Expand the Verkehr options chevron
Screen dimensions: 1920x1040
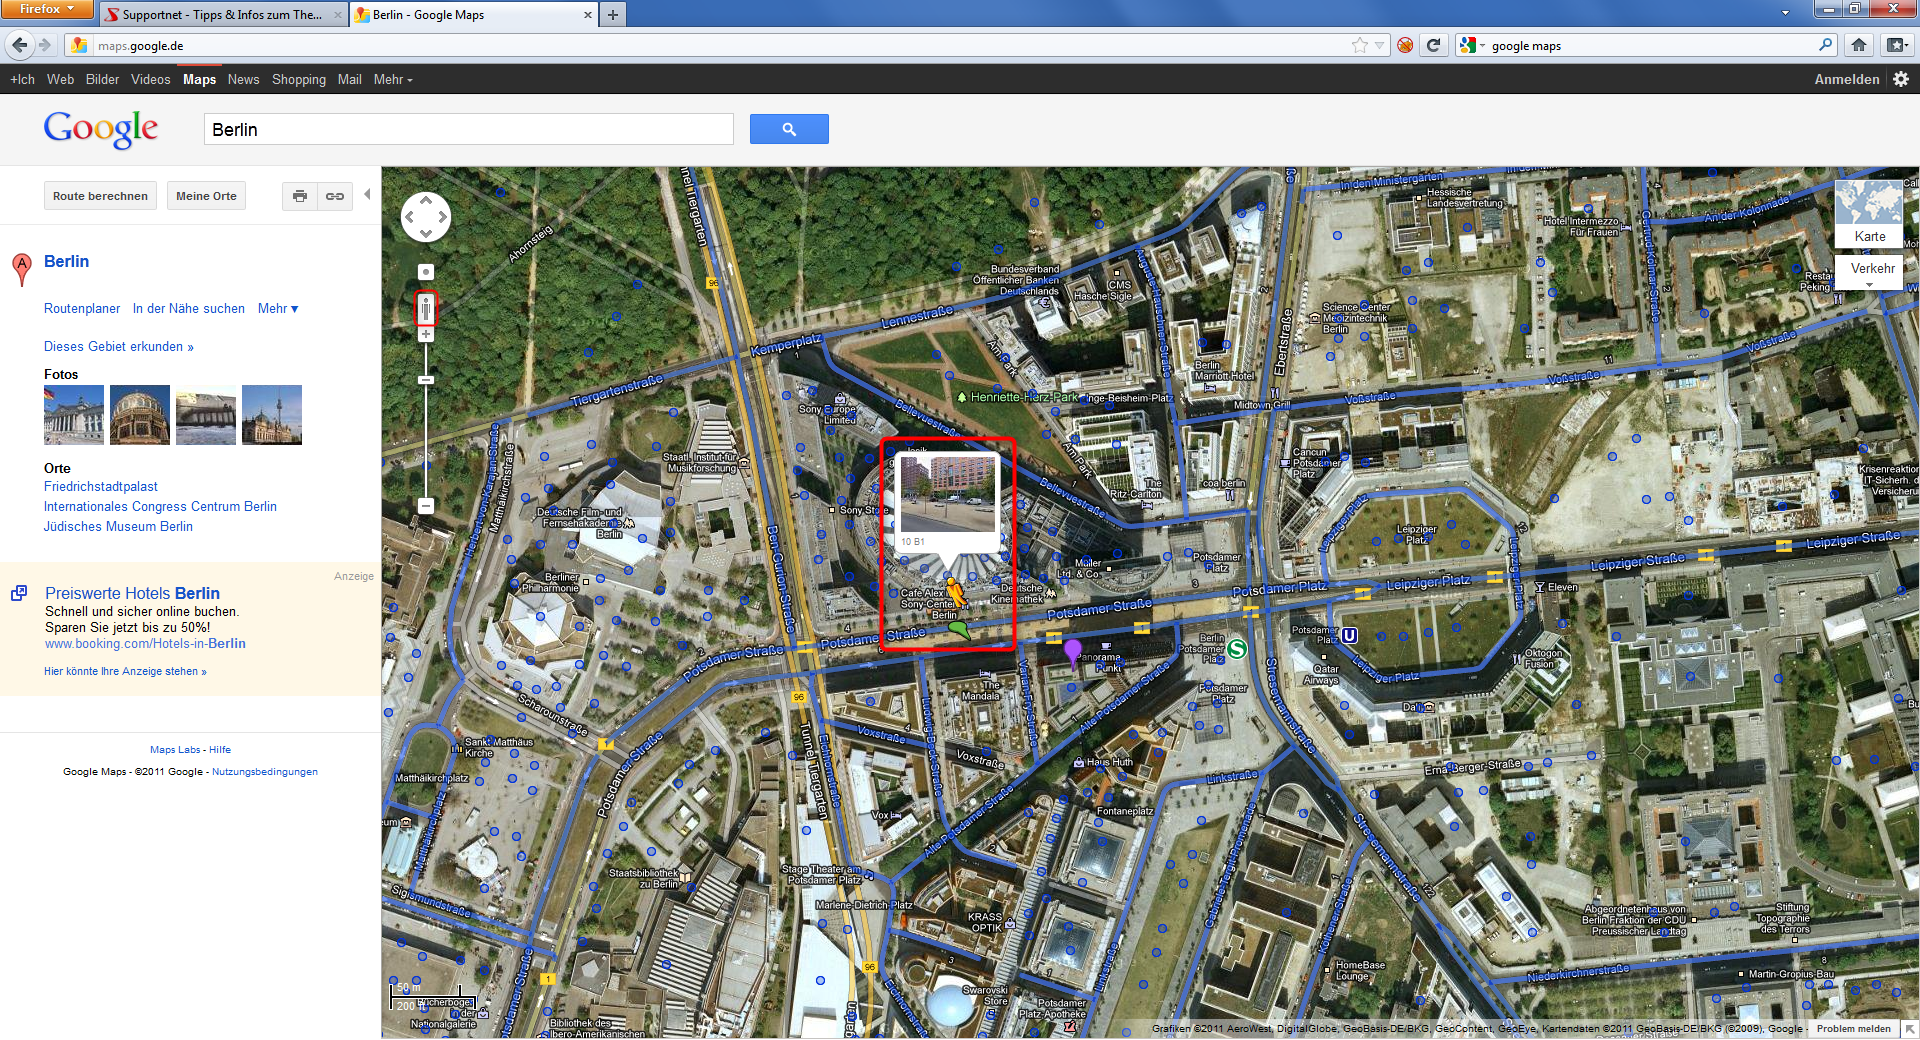coord(1869,285)
